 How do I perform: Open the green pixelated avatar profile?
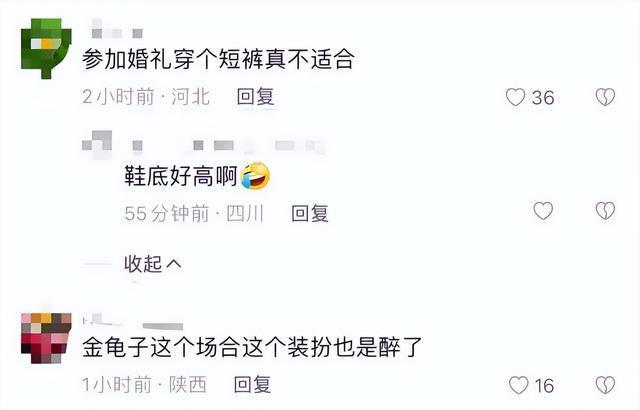[x=46, y=49]
